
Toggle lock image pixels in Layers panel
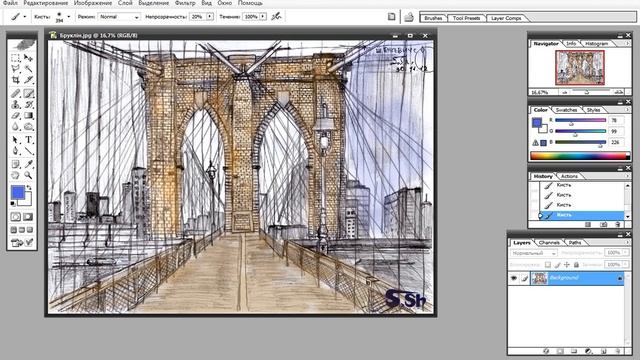click(557, 265)
